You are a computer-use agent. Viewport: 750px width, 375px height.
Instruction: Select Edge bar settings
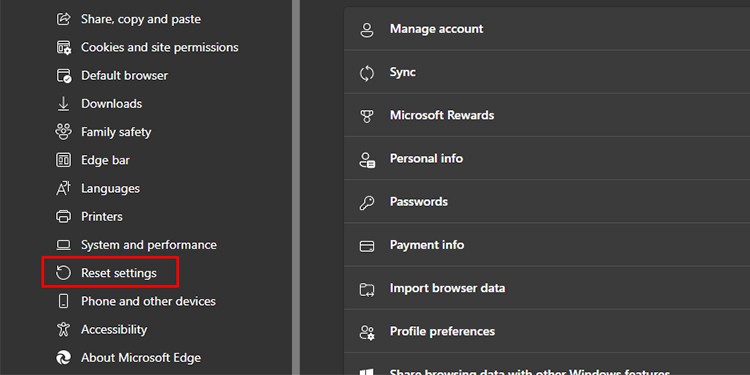tap(105, 160)
